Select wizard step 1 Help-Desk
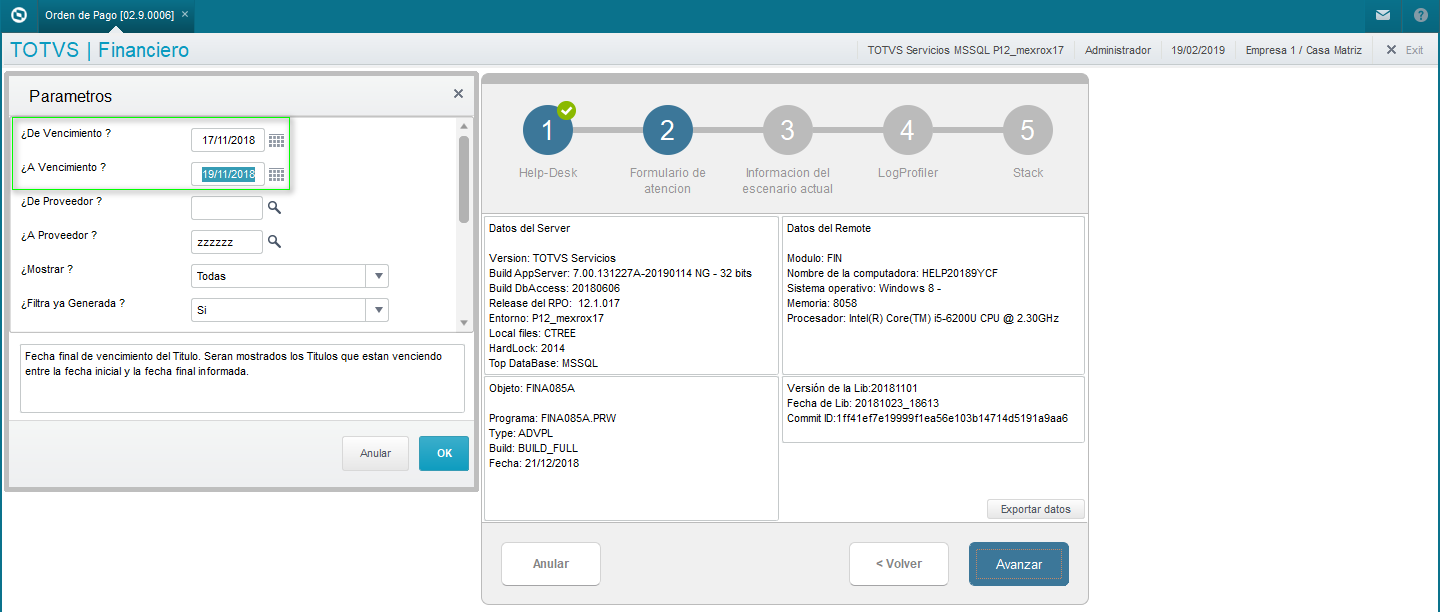This screenshot has width=1440, height=612. tap(548, 130)
